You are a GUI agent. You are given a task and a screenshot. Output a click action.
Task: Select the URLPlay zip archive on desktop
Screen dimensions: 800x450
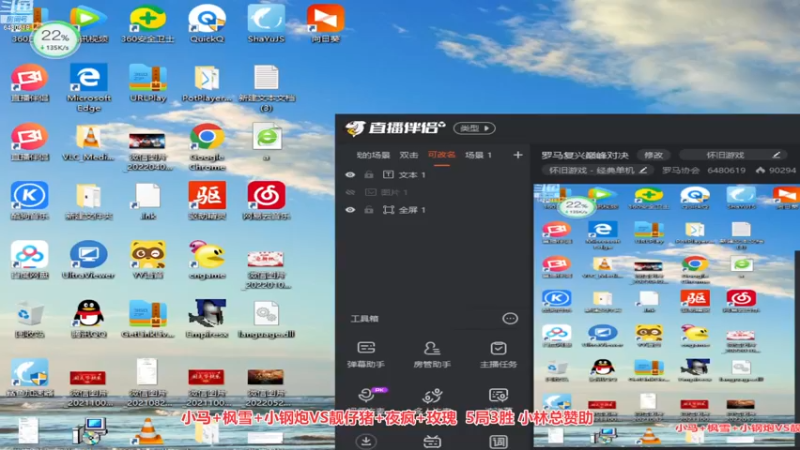click(147, 83)
